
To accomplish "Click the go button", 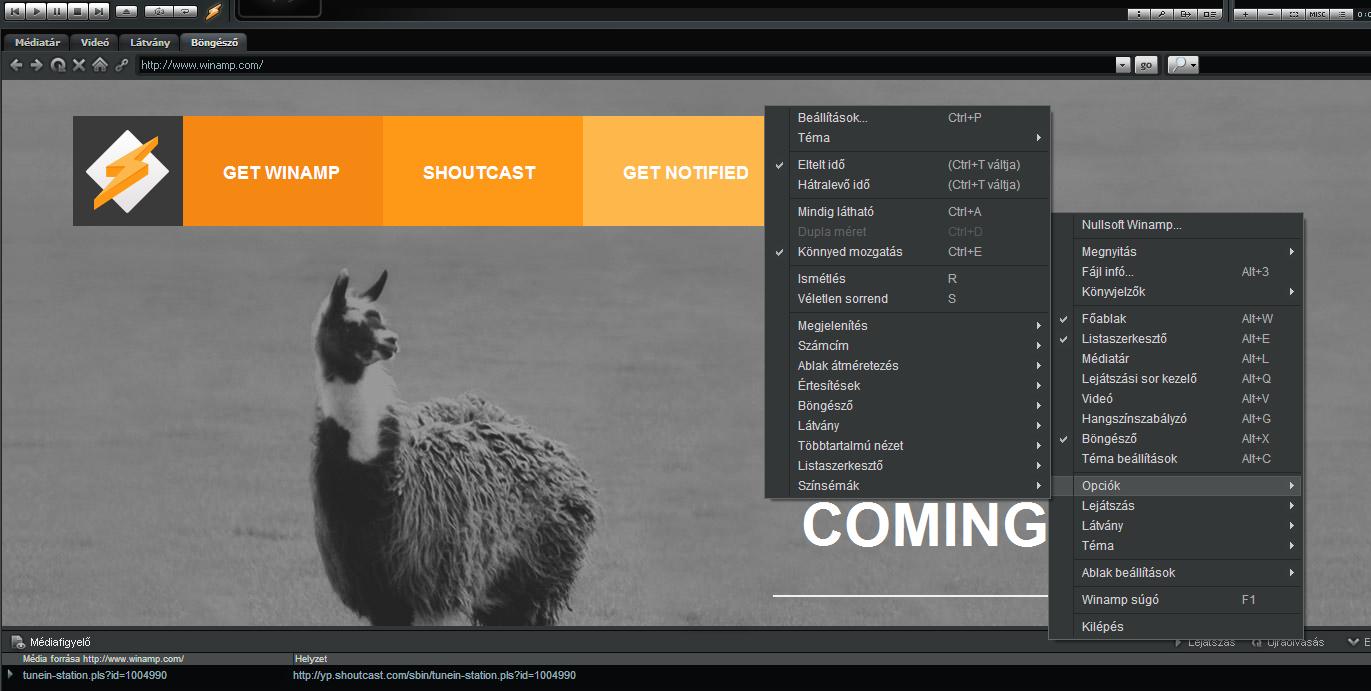I will 1146,65.
